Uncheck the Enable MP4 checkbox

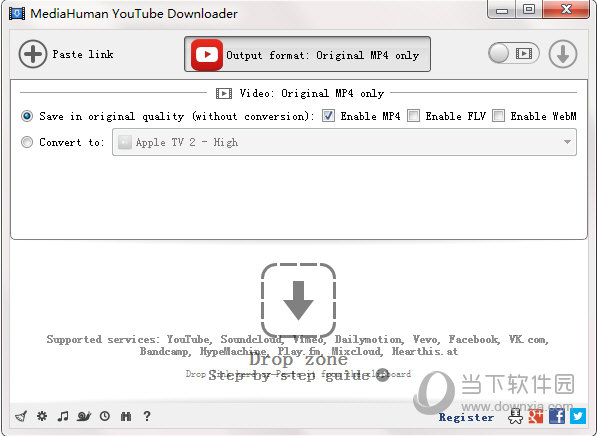pyautogui.click(x=328, y=116)
